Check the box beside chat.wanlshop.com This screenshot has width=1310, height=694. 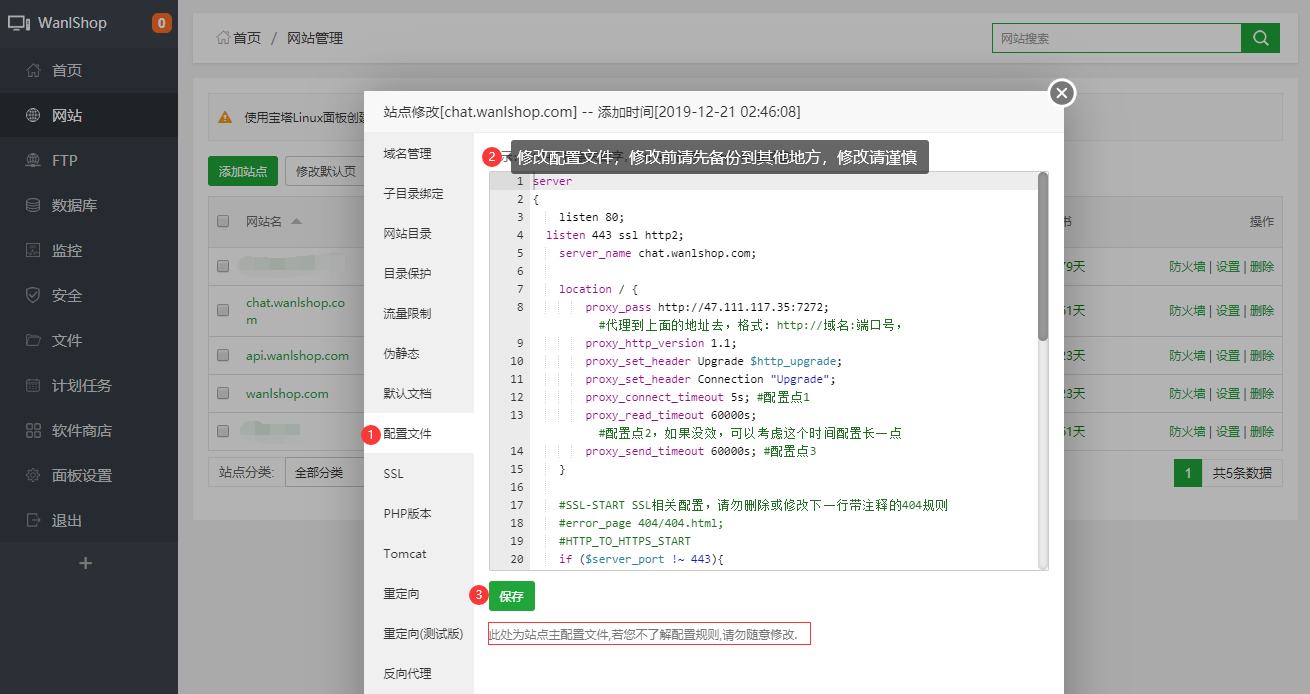(223, 311)
